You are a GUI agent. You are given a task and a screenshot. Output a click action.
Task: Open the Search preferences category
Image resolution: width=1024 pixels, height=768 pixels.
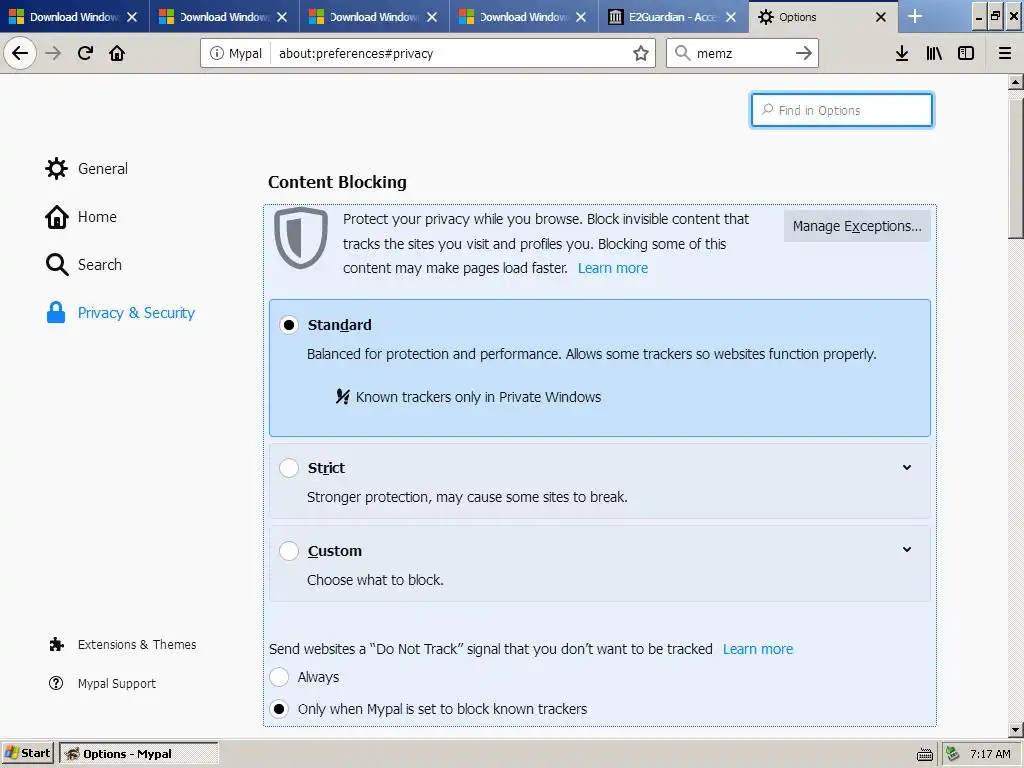(x=99, y=264)
